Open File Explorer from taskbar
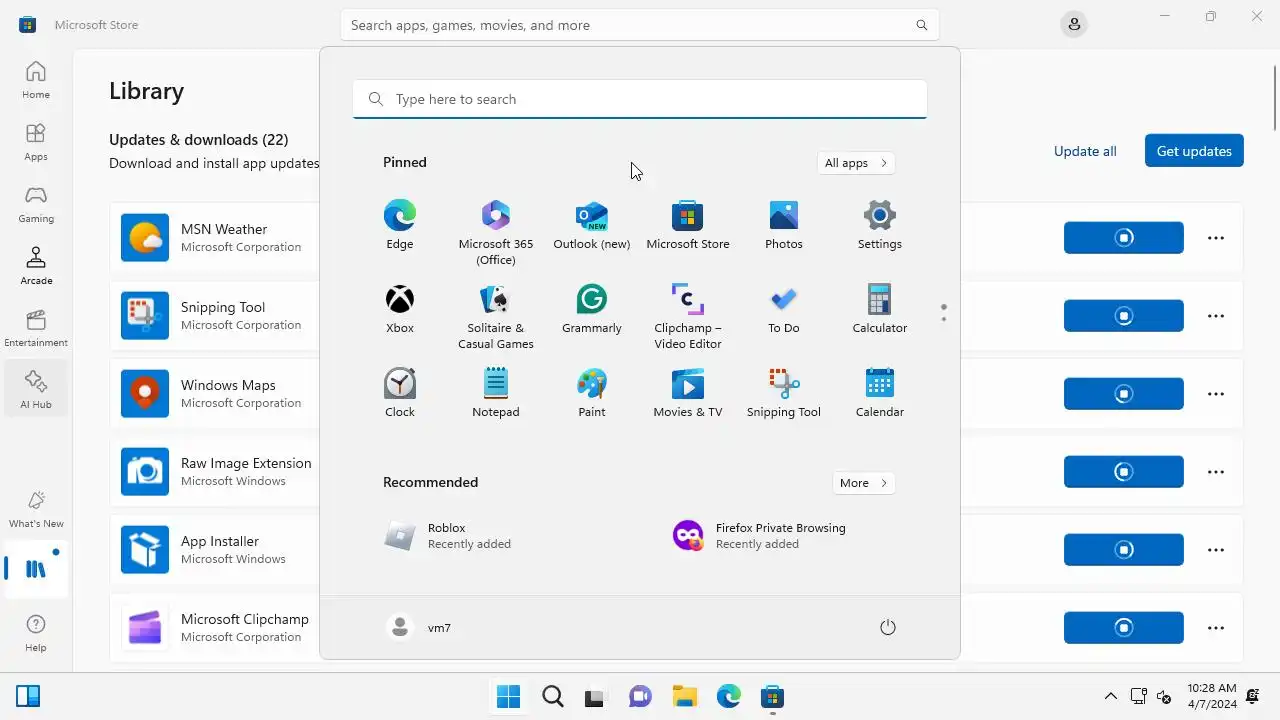The width and height of the screenshot is (1280, 720). (x=684, y=696)
